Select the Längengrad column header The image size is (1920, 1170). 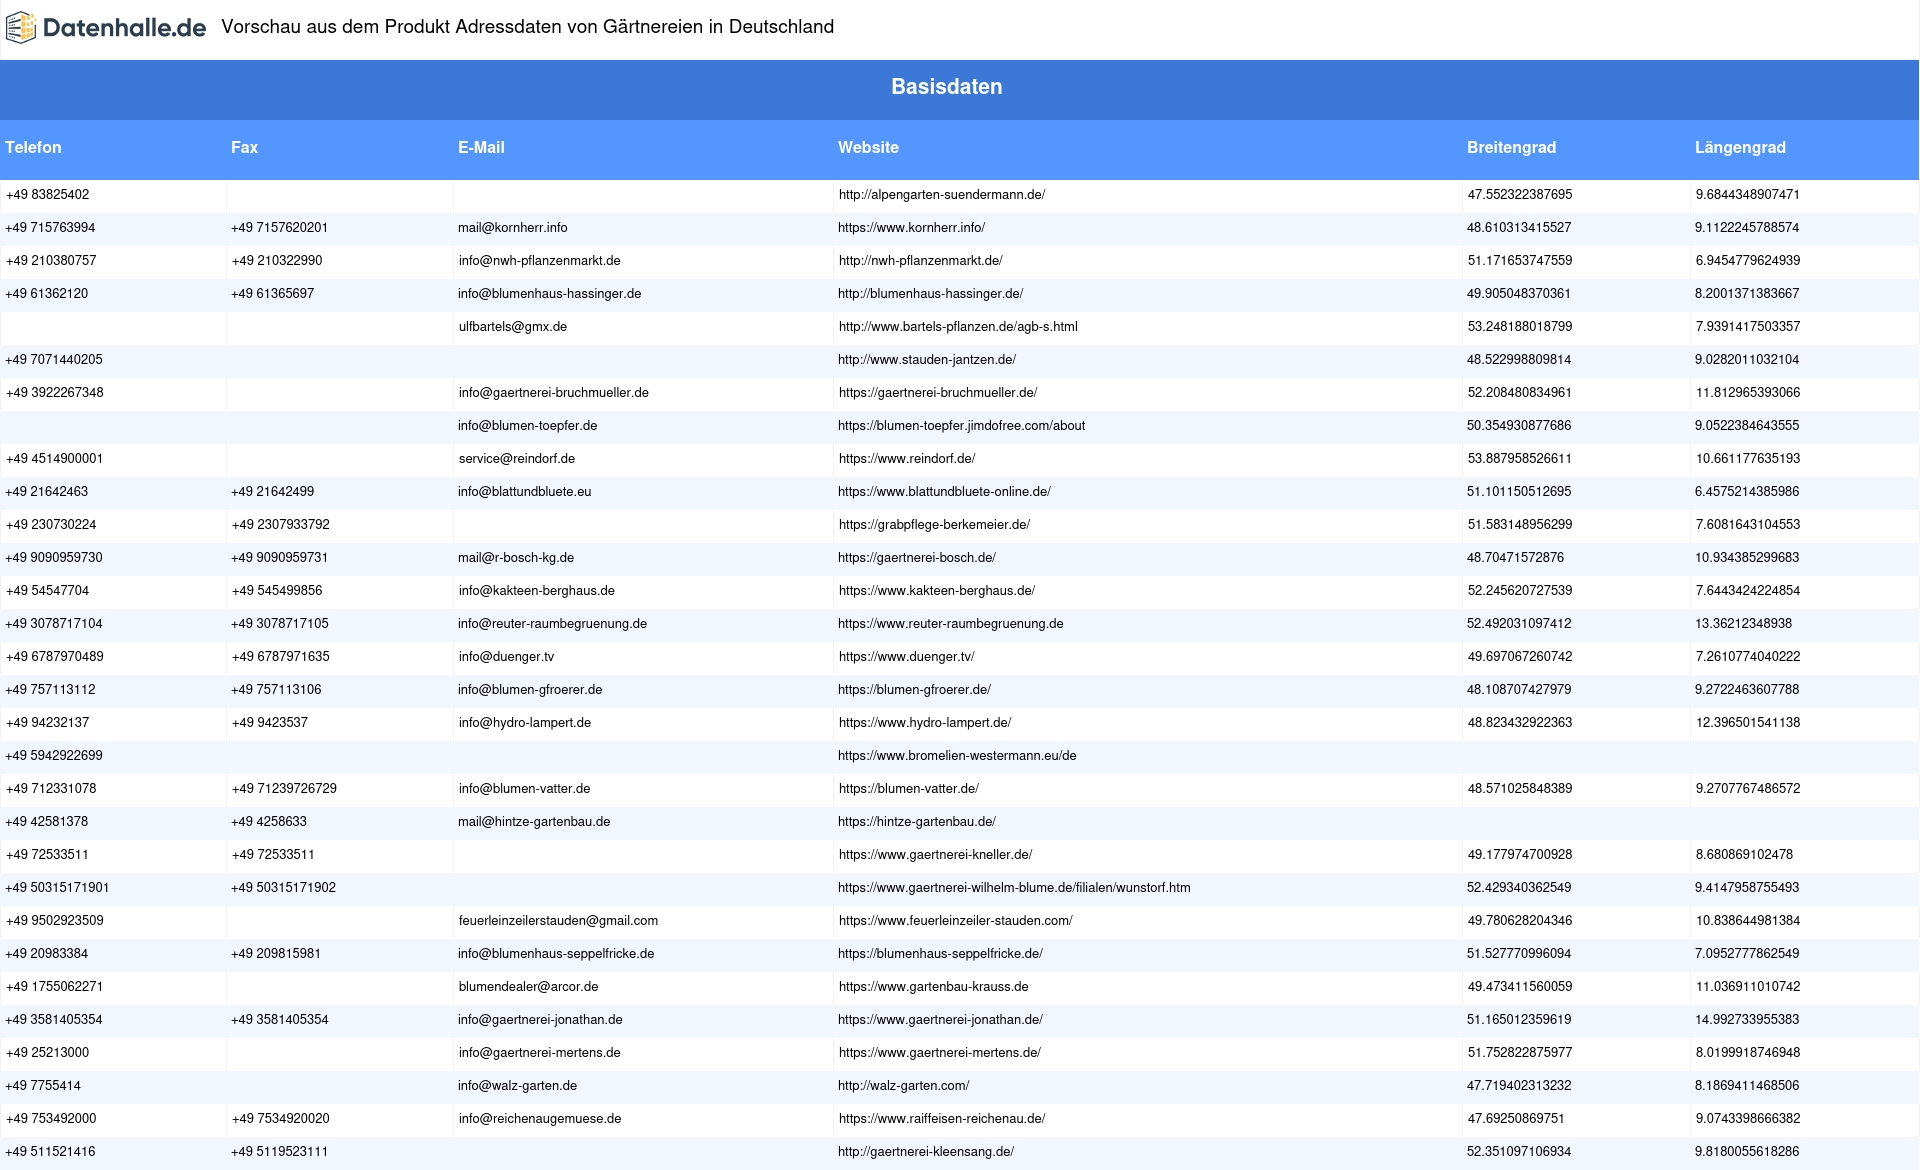click(x=1740, y=147)
